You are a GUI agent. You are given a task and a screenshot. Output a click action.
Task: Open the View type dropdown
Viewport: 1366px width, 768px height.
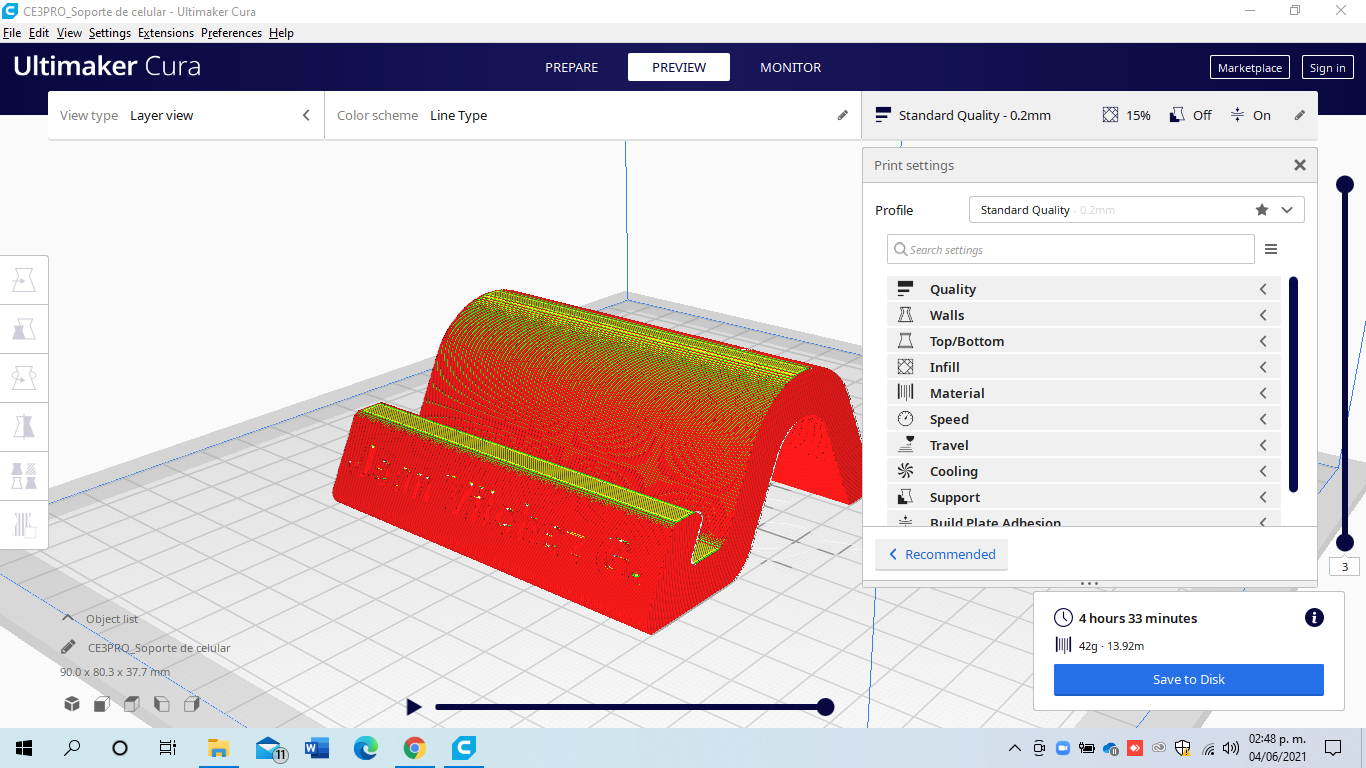click(186, 115)
